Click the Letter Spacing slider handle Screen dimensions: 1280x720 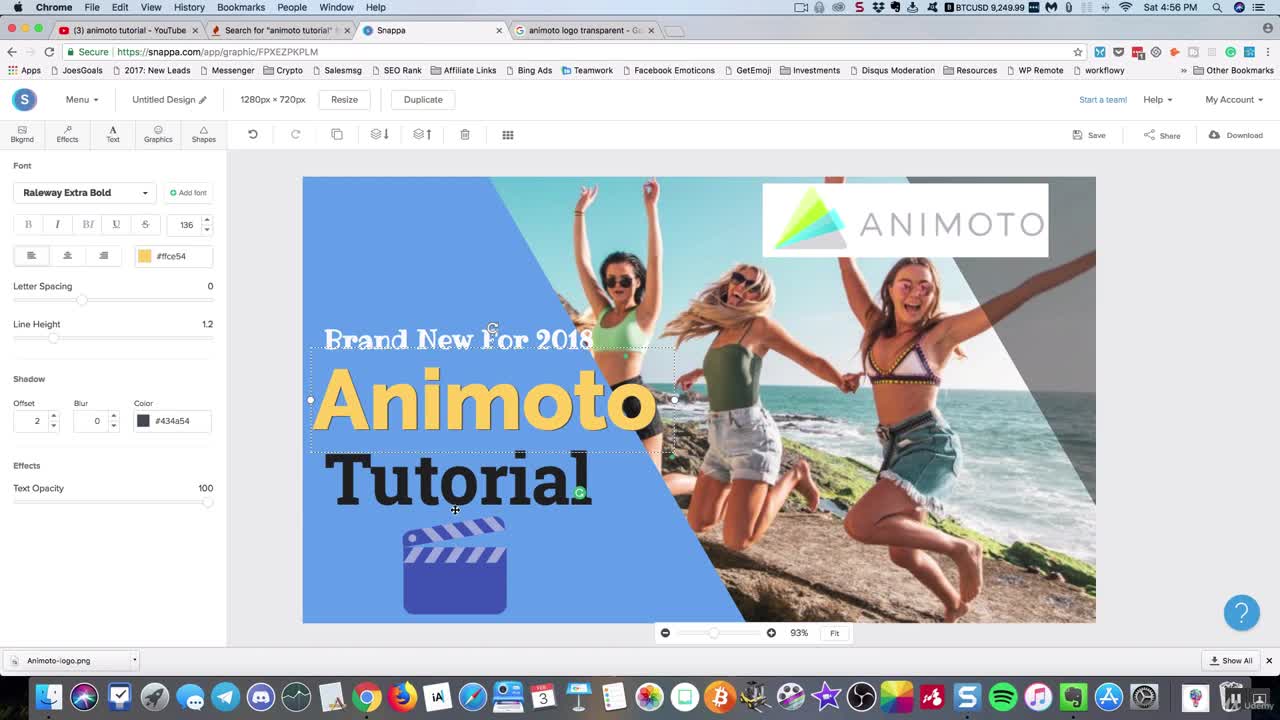click(82, 300)
